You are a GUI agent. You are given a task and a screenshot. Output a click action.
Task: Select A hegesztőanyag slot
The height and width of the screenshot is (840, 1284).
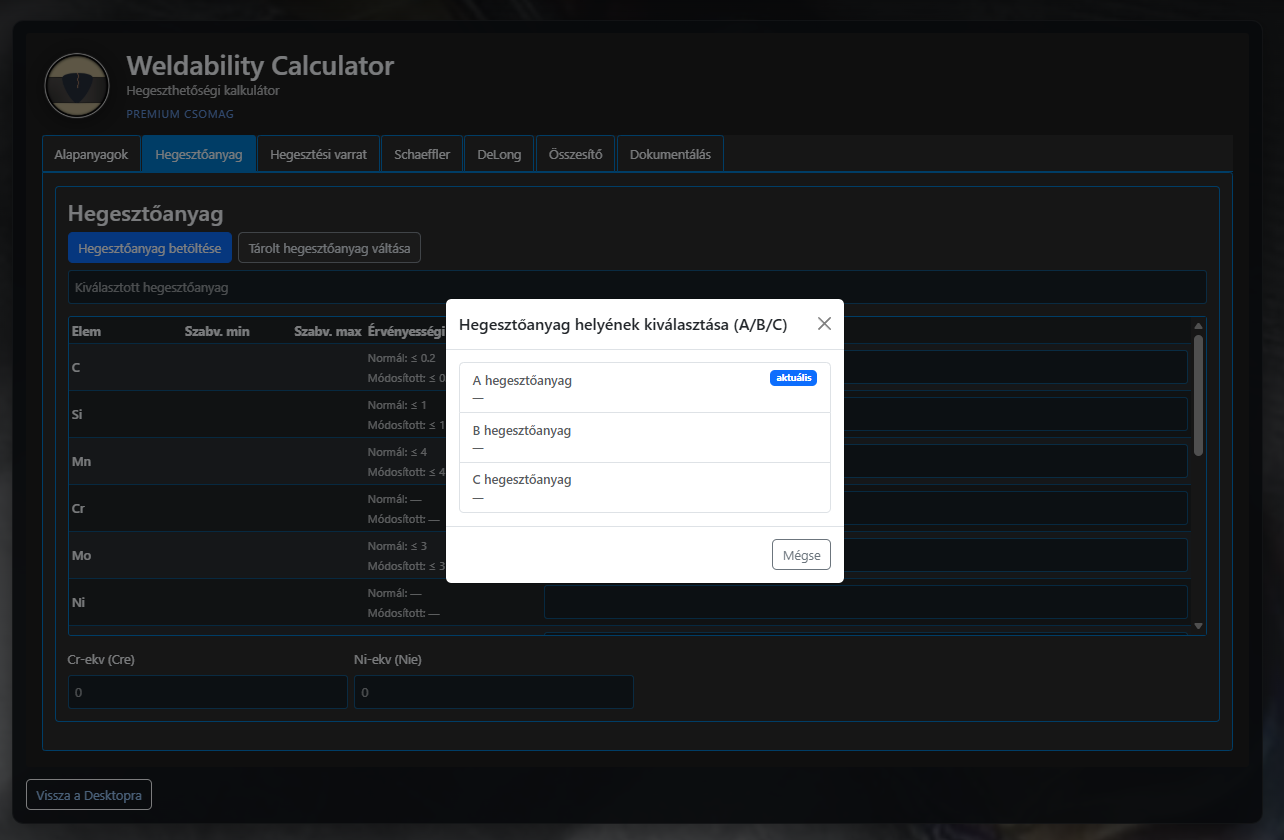click(645, 388)
